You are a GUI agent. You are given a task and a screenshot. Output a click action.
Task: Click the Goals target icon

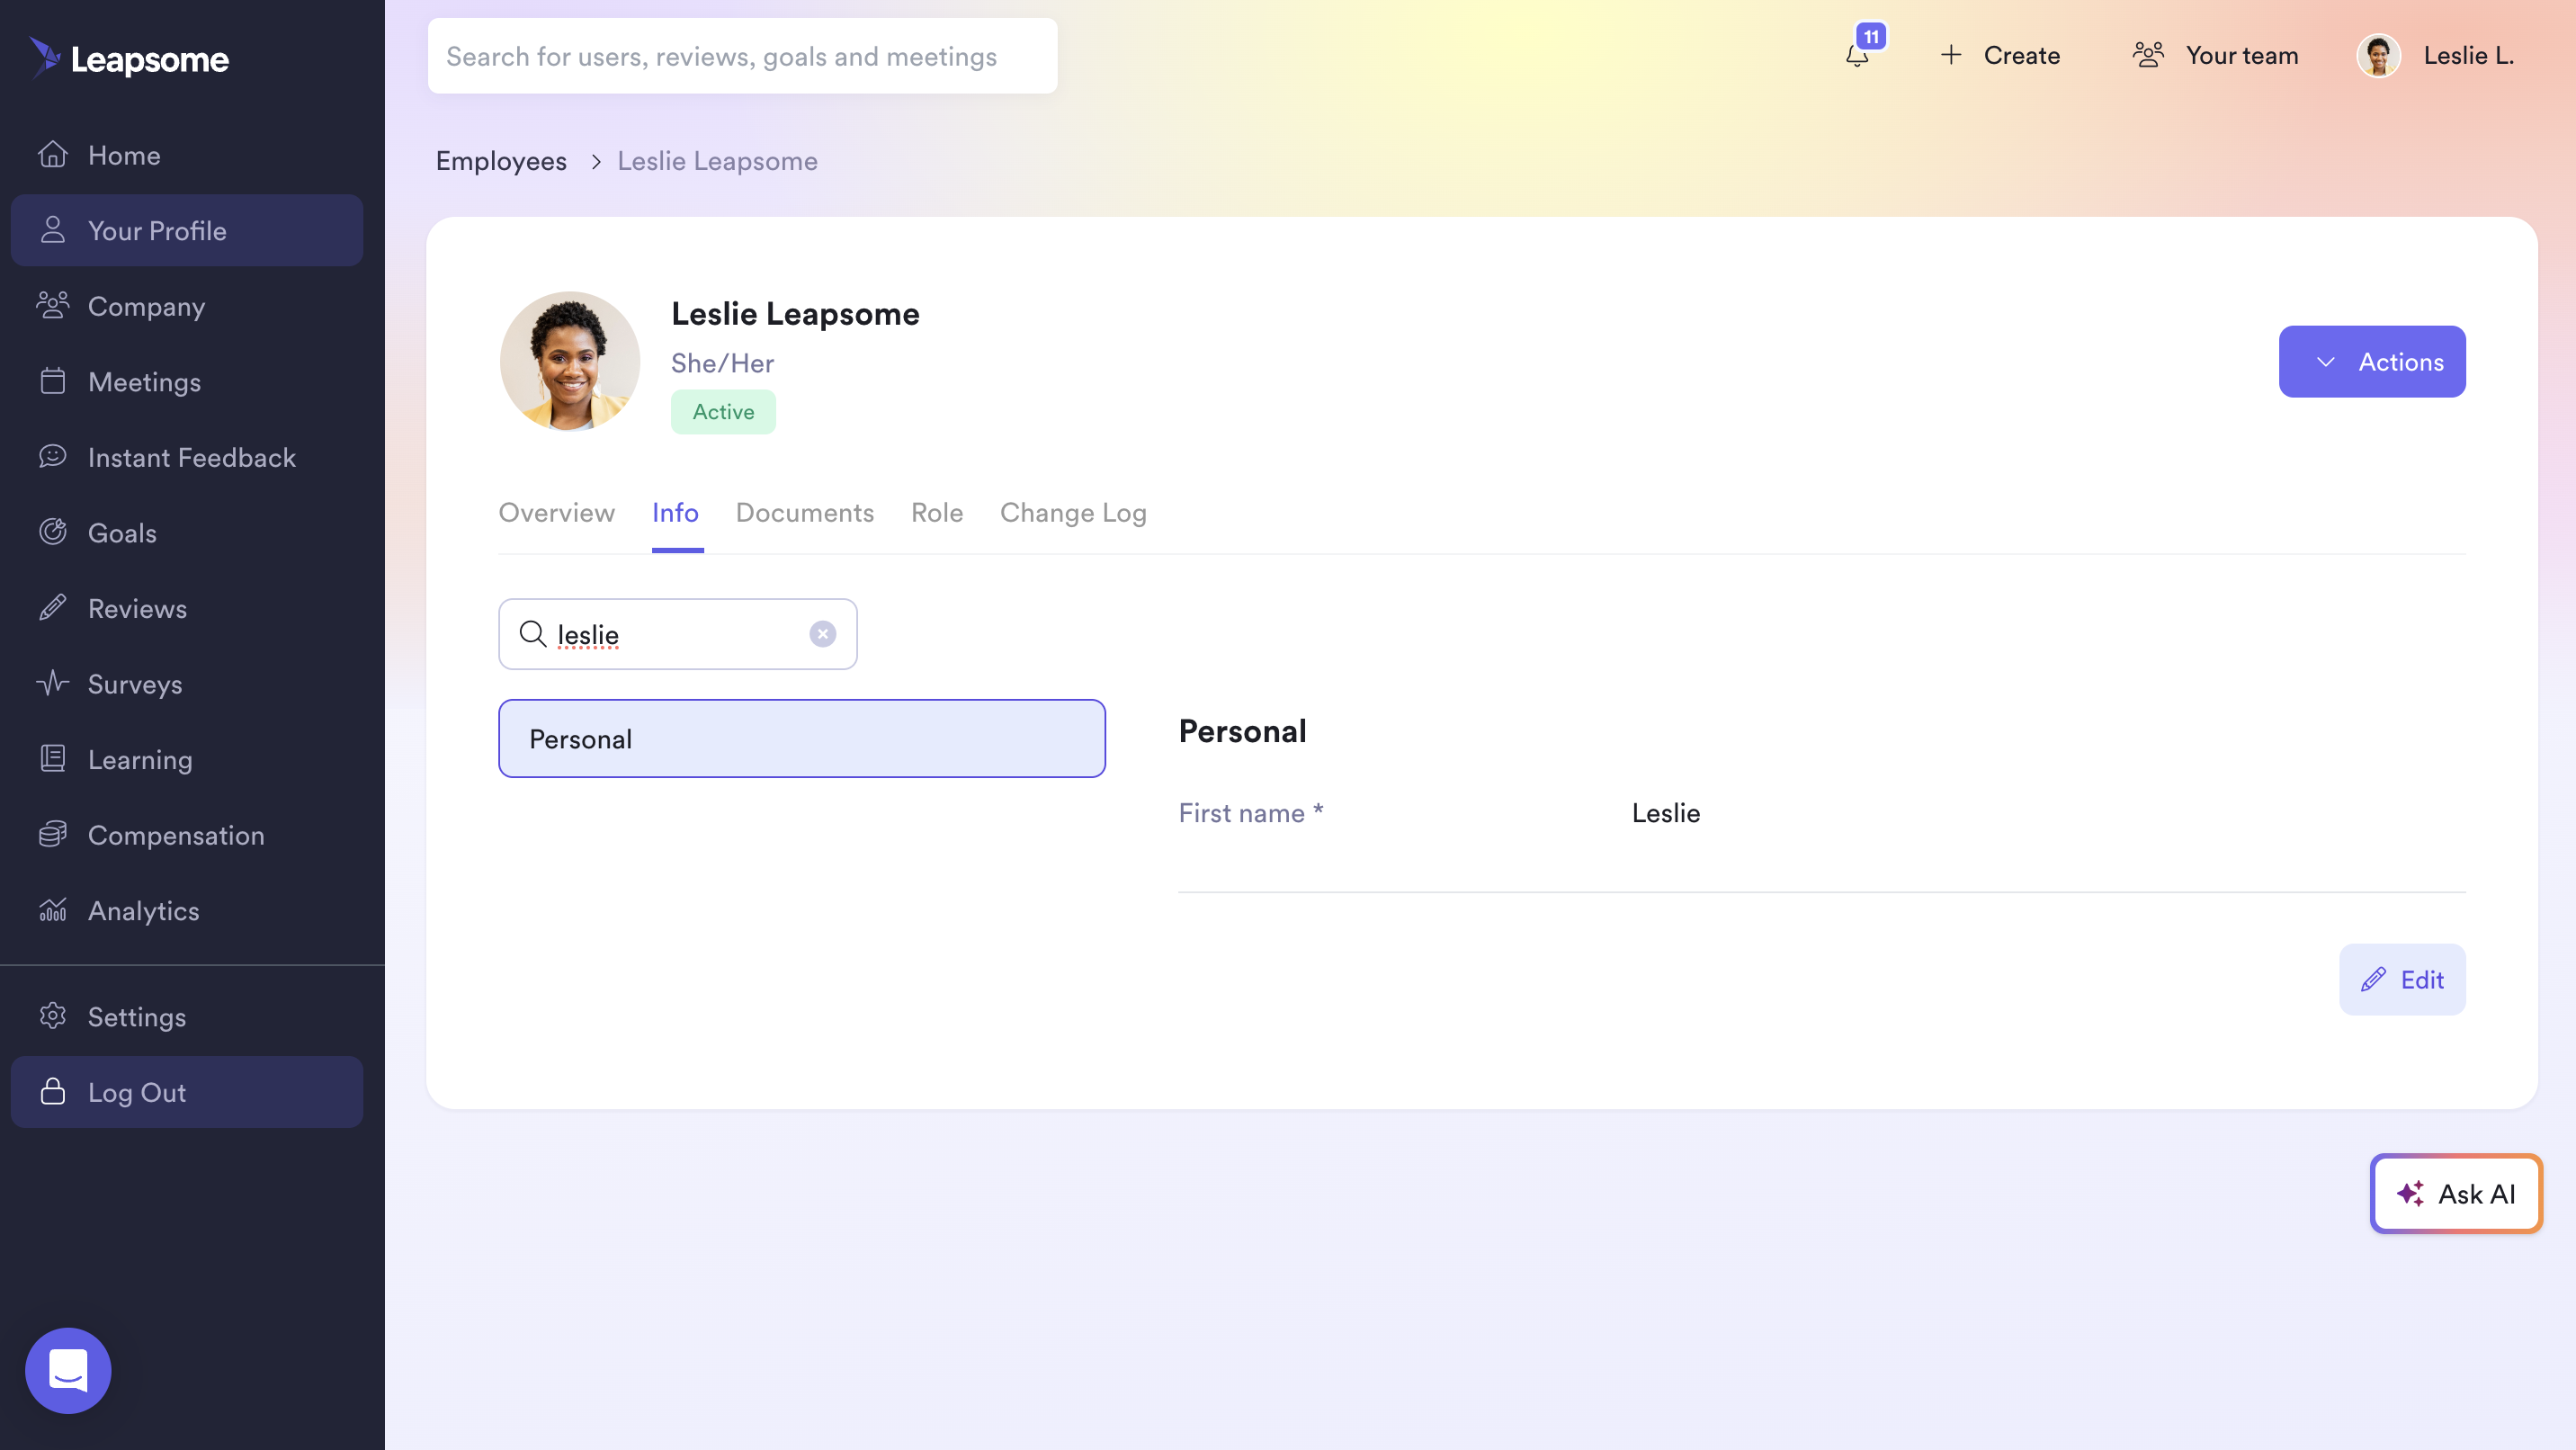tap(53, 532)
